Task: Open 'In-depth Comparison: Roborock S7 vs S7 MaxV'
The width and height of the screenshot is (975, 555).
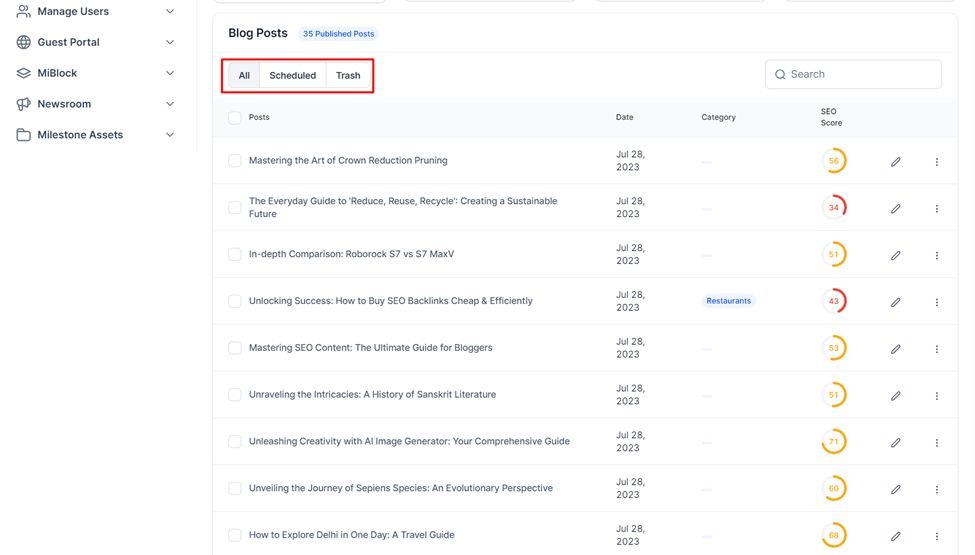Action: (351, 254)
